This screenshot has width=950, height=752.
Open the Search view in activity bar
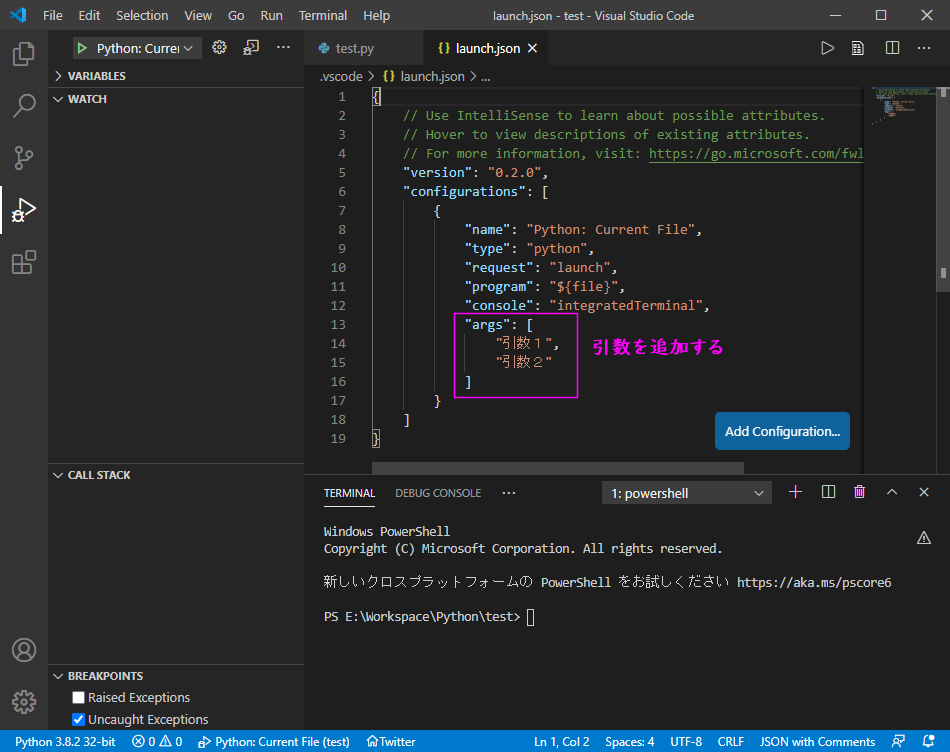(24, 105)
